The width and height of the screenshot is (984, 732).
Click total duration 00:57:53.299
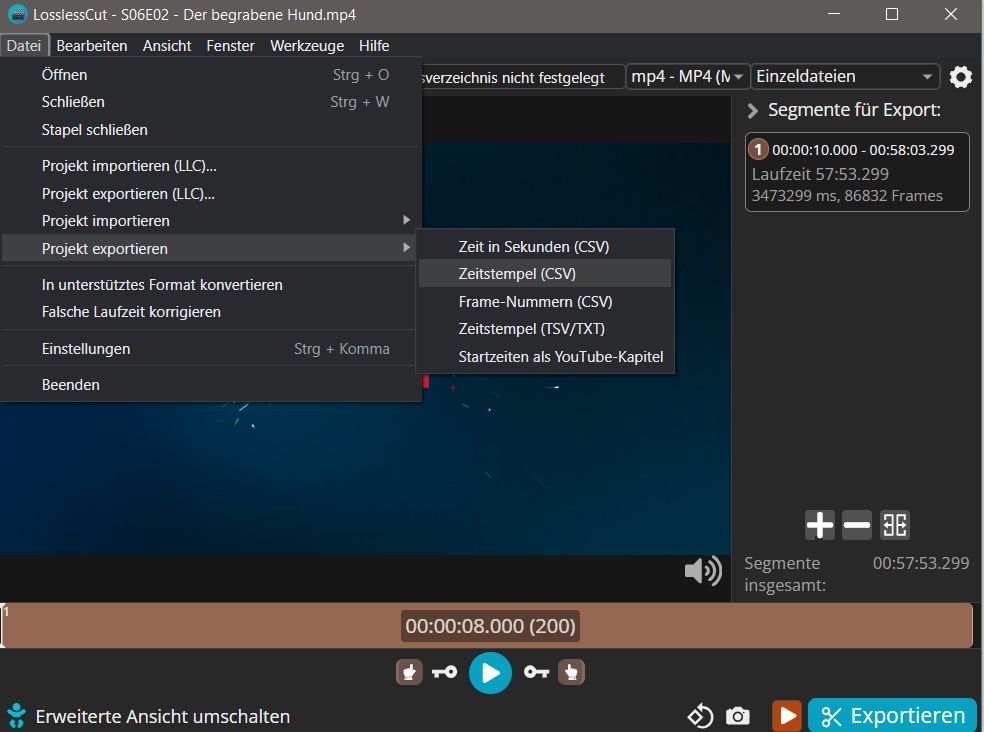(921, 563)
